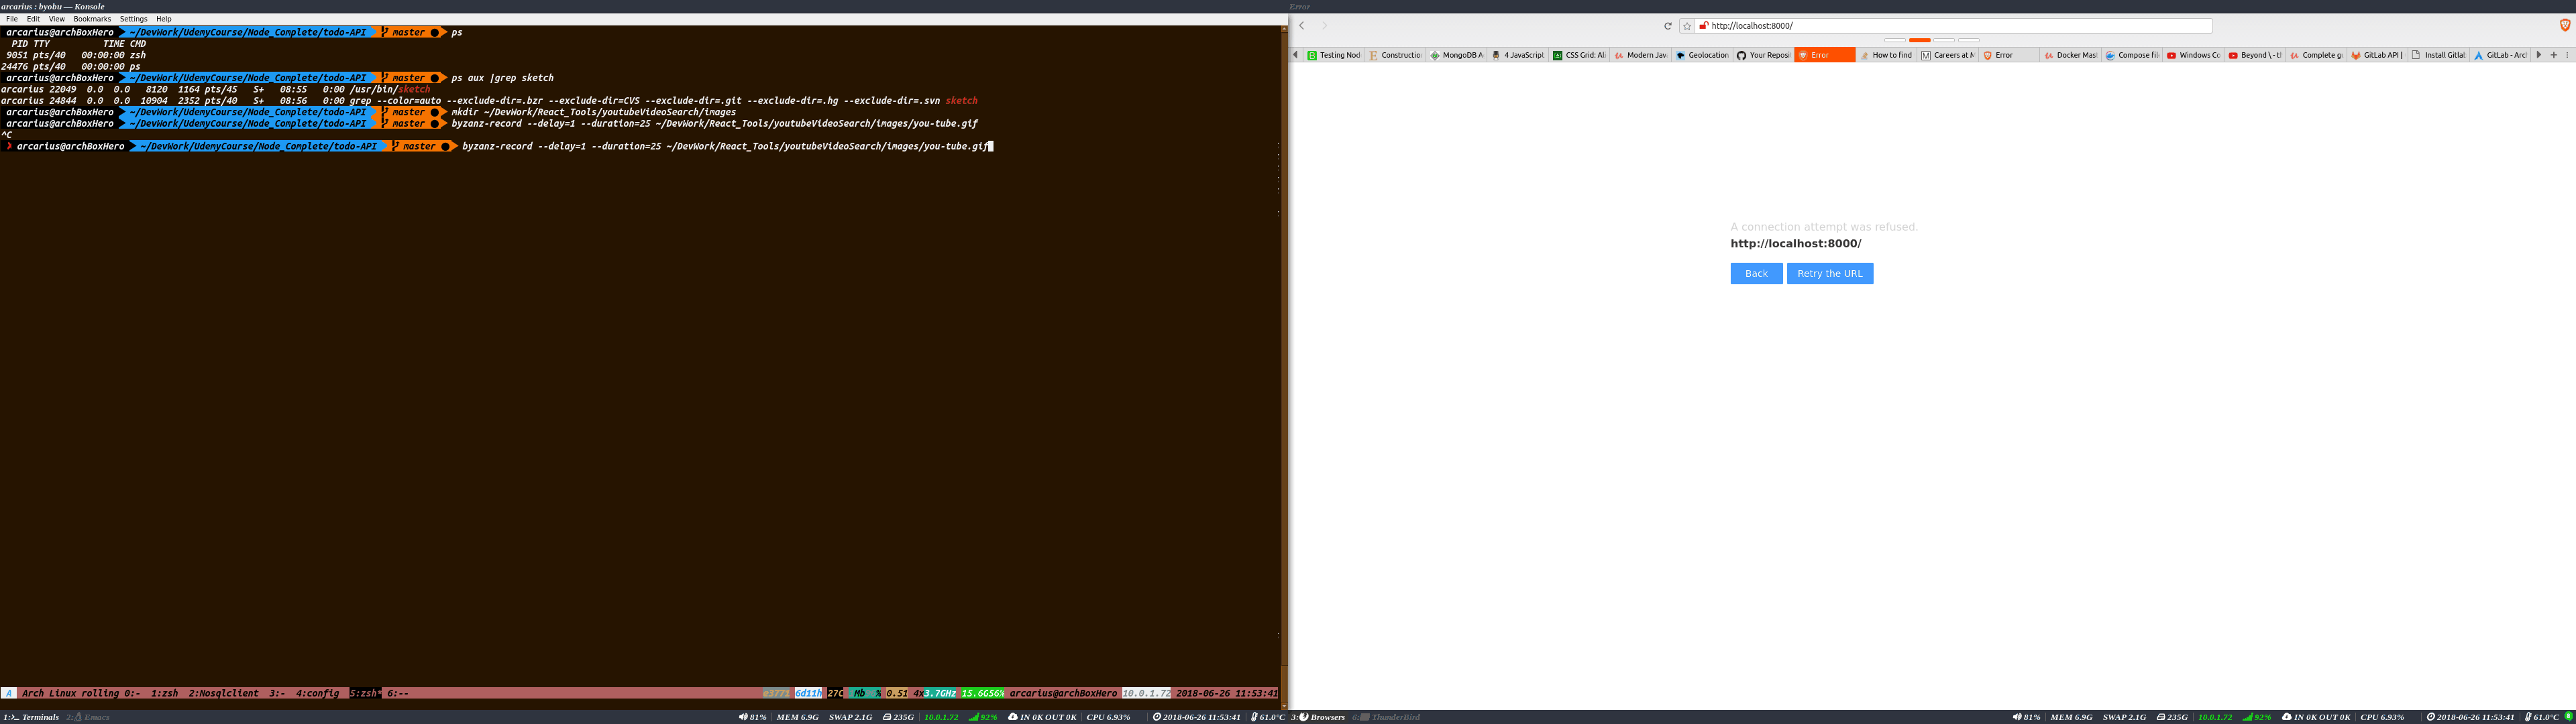The width and height of the screenshot is (2576, 724).
Task: Click the Retry the URL button
Action: [x=1829, y=274]
